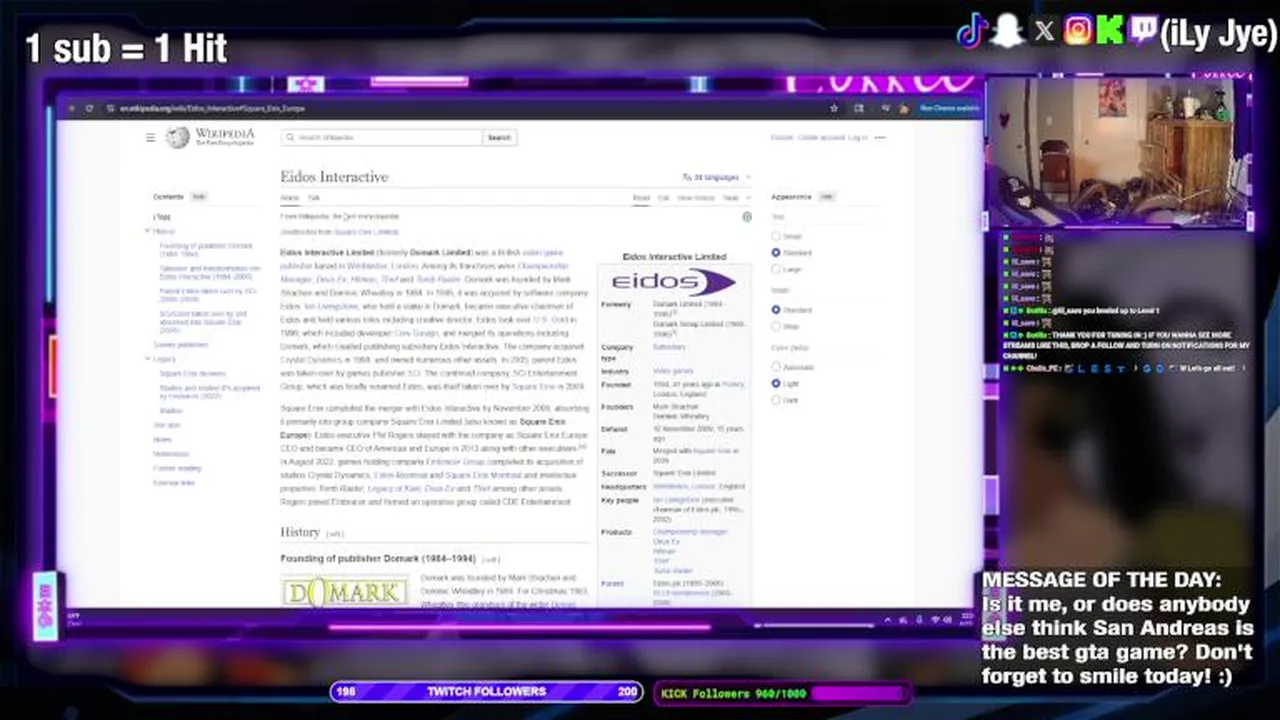Click the browser address bar URL
1280x720 pixels.
tap(212, 108)
